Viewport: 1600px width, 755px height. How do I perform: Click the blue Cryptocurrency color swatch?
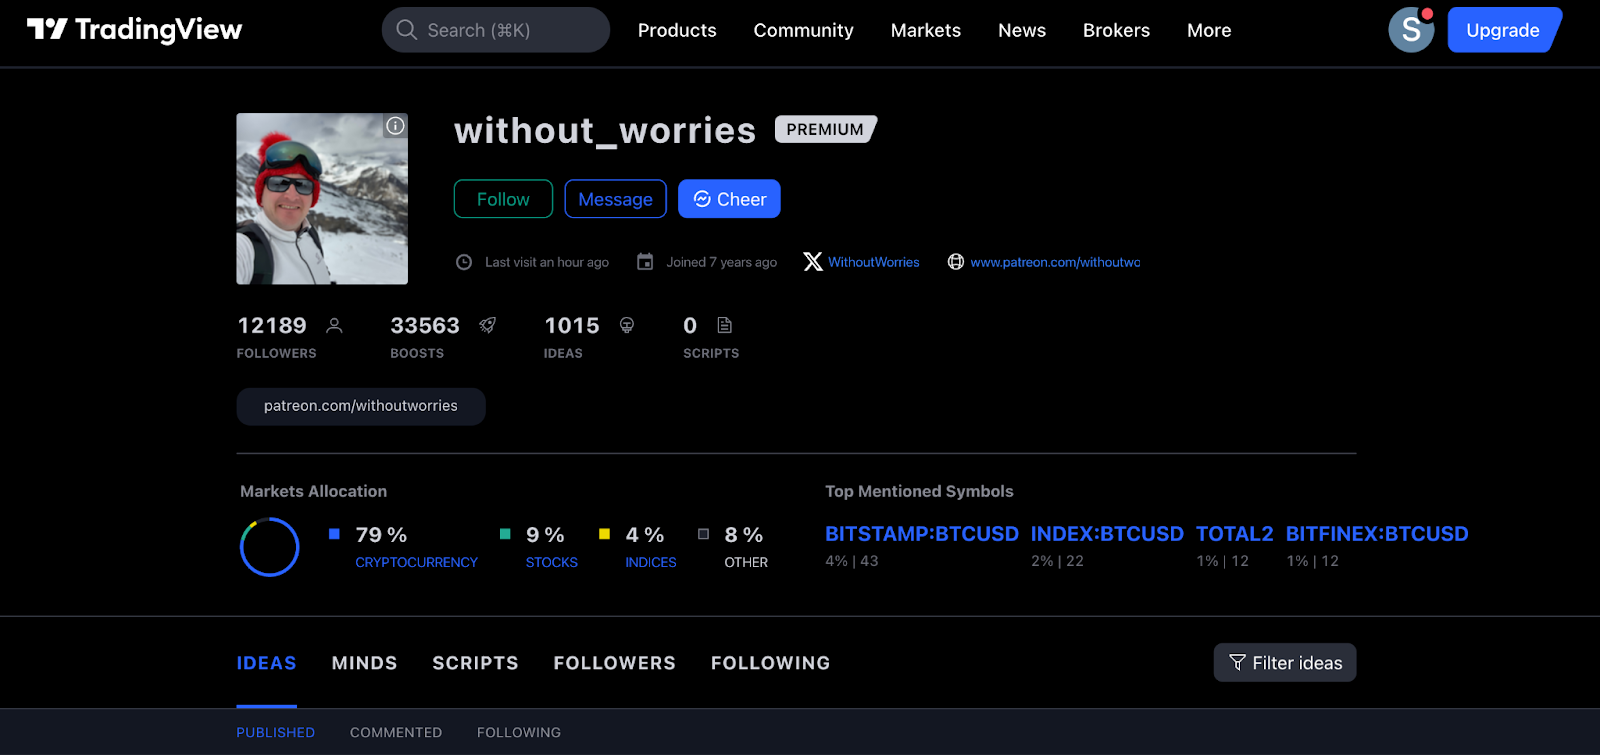tap(334, 534)
